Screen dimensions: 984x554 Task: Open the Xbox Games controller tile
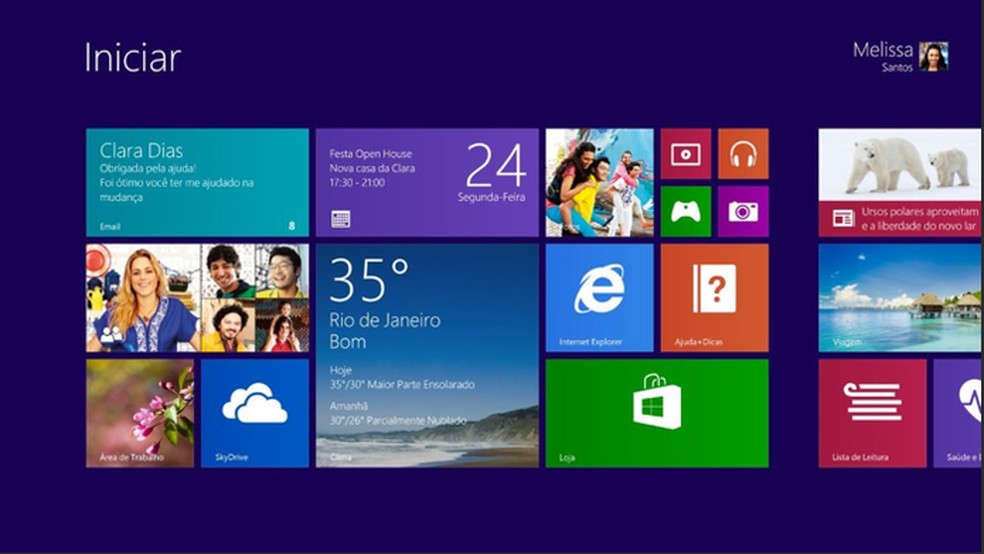[685, 211]
